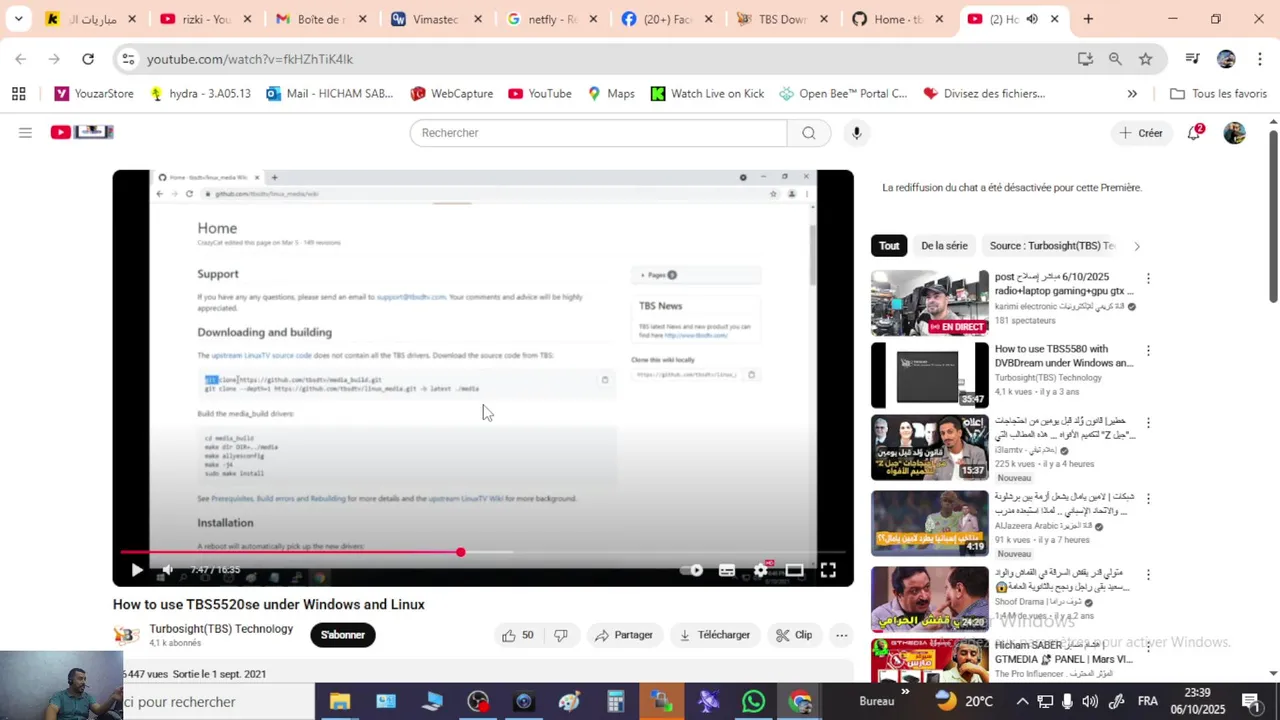Click the search magnifier button
This screenshot has height=720, width=1280.
pyautogui.click(x=809, y=133)
